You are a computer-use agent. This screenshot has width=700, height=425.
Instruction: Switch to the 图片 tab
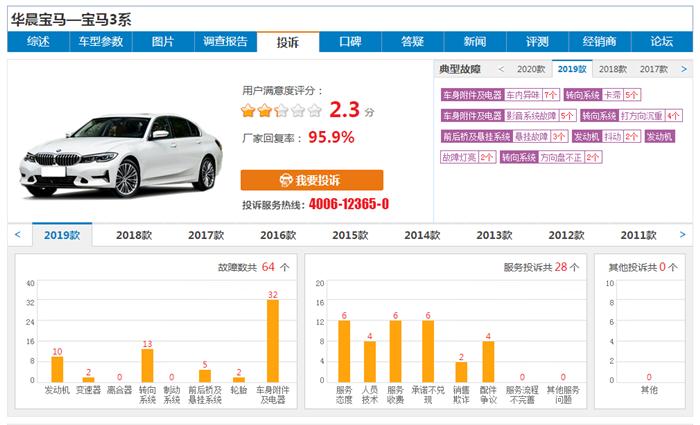point(163,42)
